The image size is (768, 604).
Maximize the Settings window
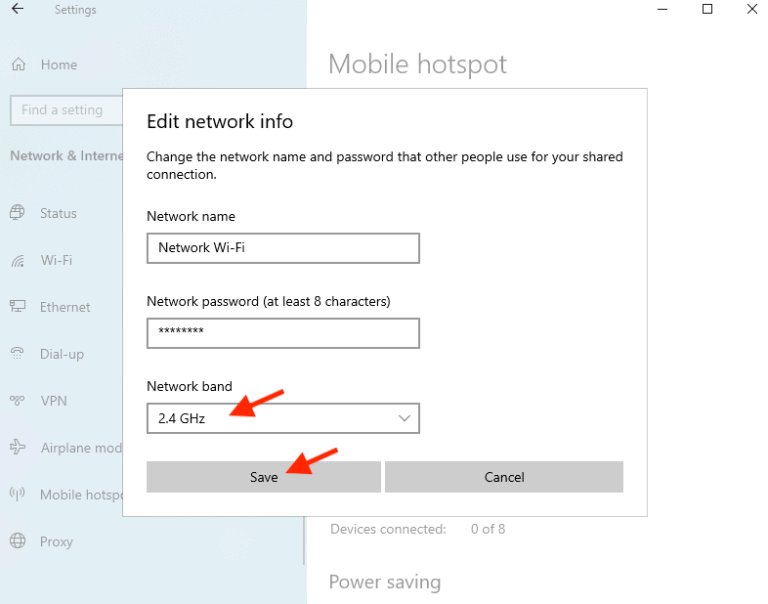[707, 9]
